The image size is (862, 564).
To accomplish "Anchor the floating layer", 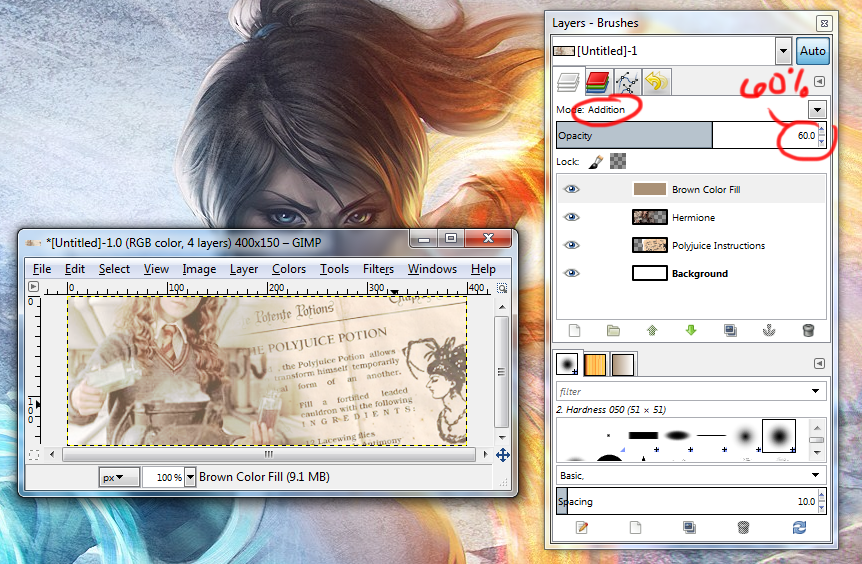I will coord(769,330).
